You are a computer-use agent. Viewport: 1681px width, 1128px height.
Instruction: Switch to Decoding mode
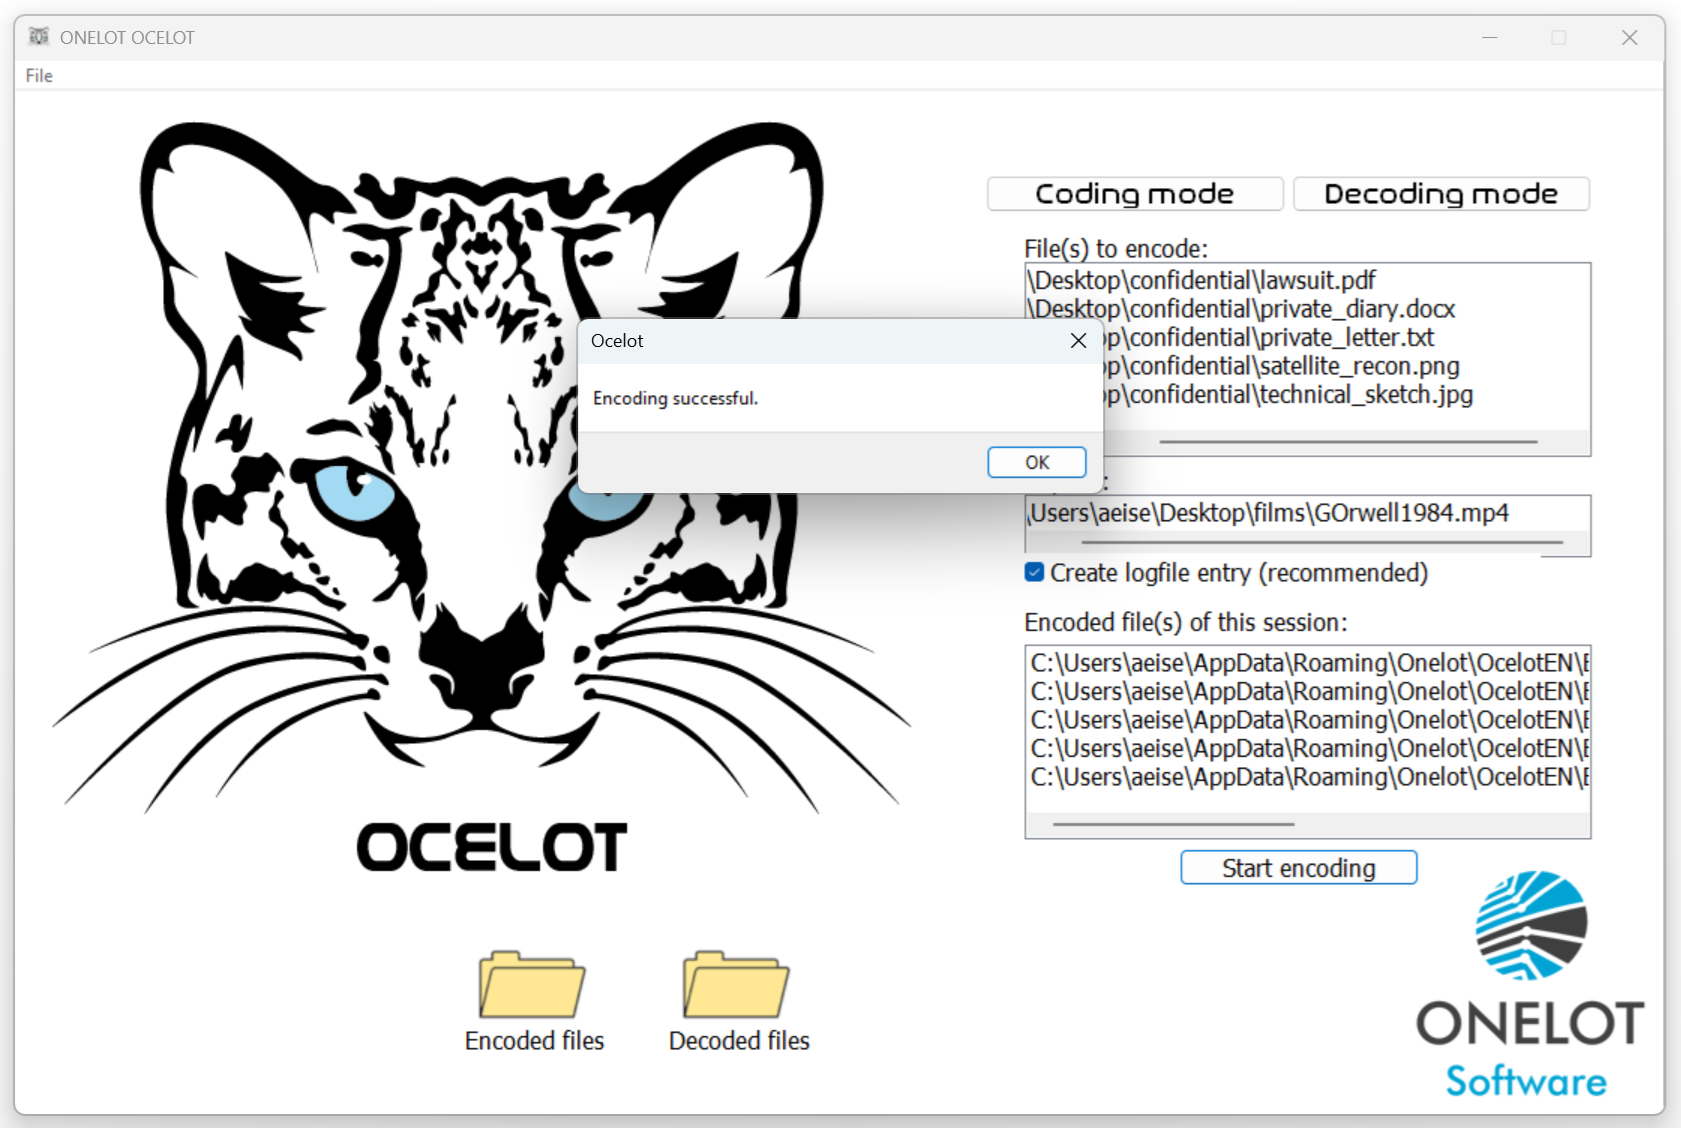tap(1440, 193)
